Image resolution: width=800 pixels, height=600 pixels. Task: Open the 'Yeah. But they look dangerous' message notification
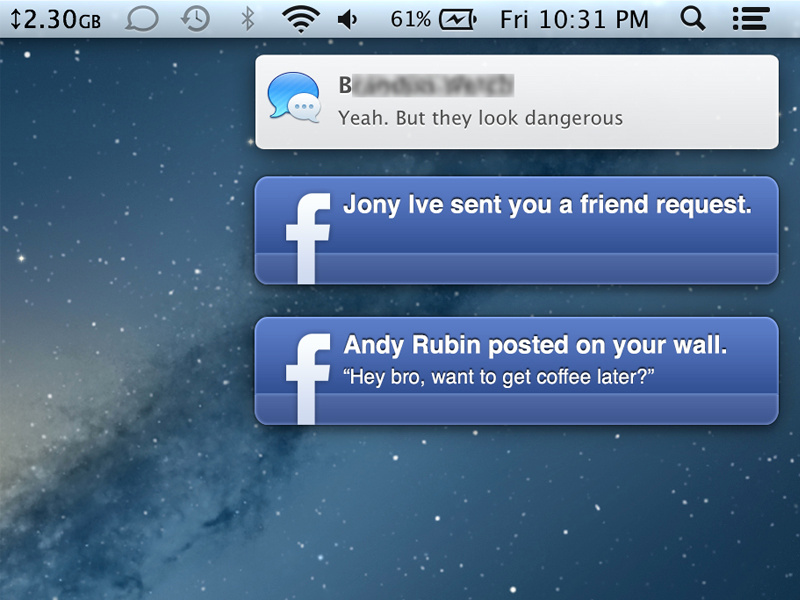517,102
